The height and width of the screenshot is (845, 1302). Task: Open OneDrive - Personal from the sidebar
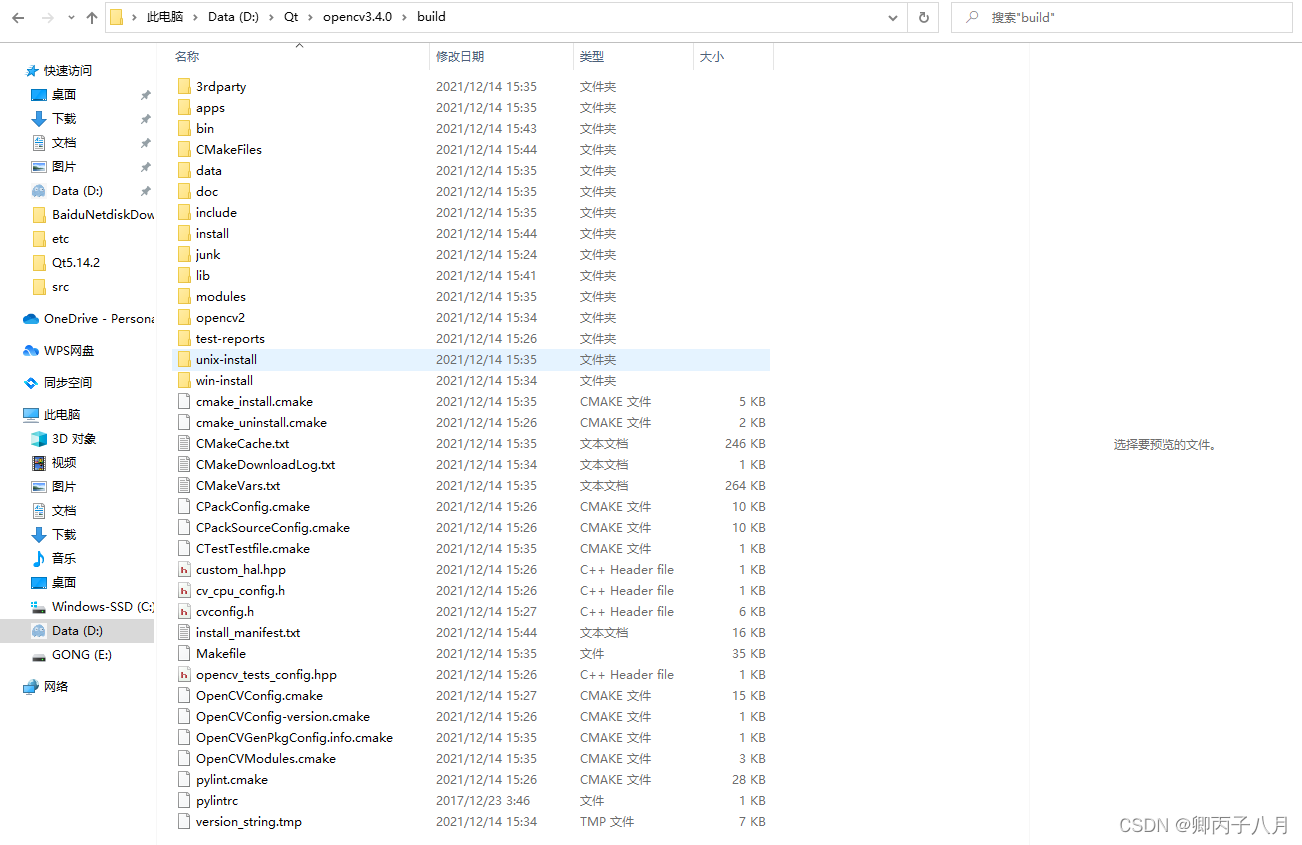coord(86,318)
